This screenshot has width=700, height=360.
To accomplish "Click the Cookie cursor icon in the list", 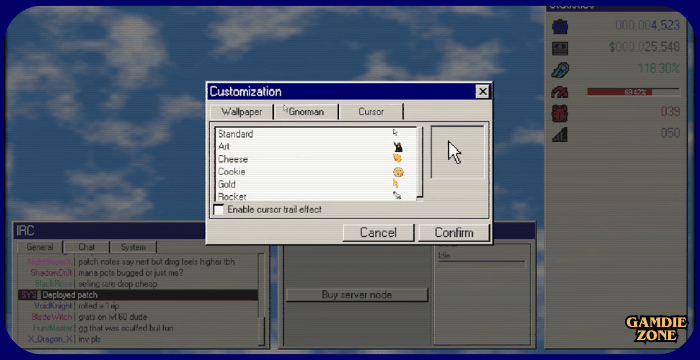I will point(398,172).
